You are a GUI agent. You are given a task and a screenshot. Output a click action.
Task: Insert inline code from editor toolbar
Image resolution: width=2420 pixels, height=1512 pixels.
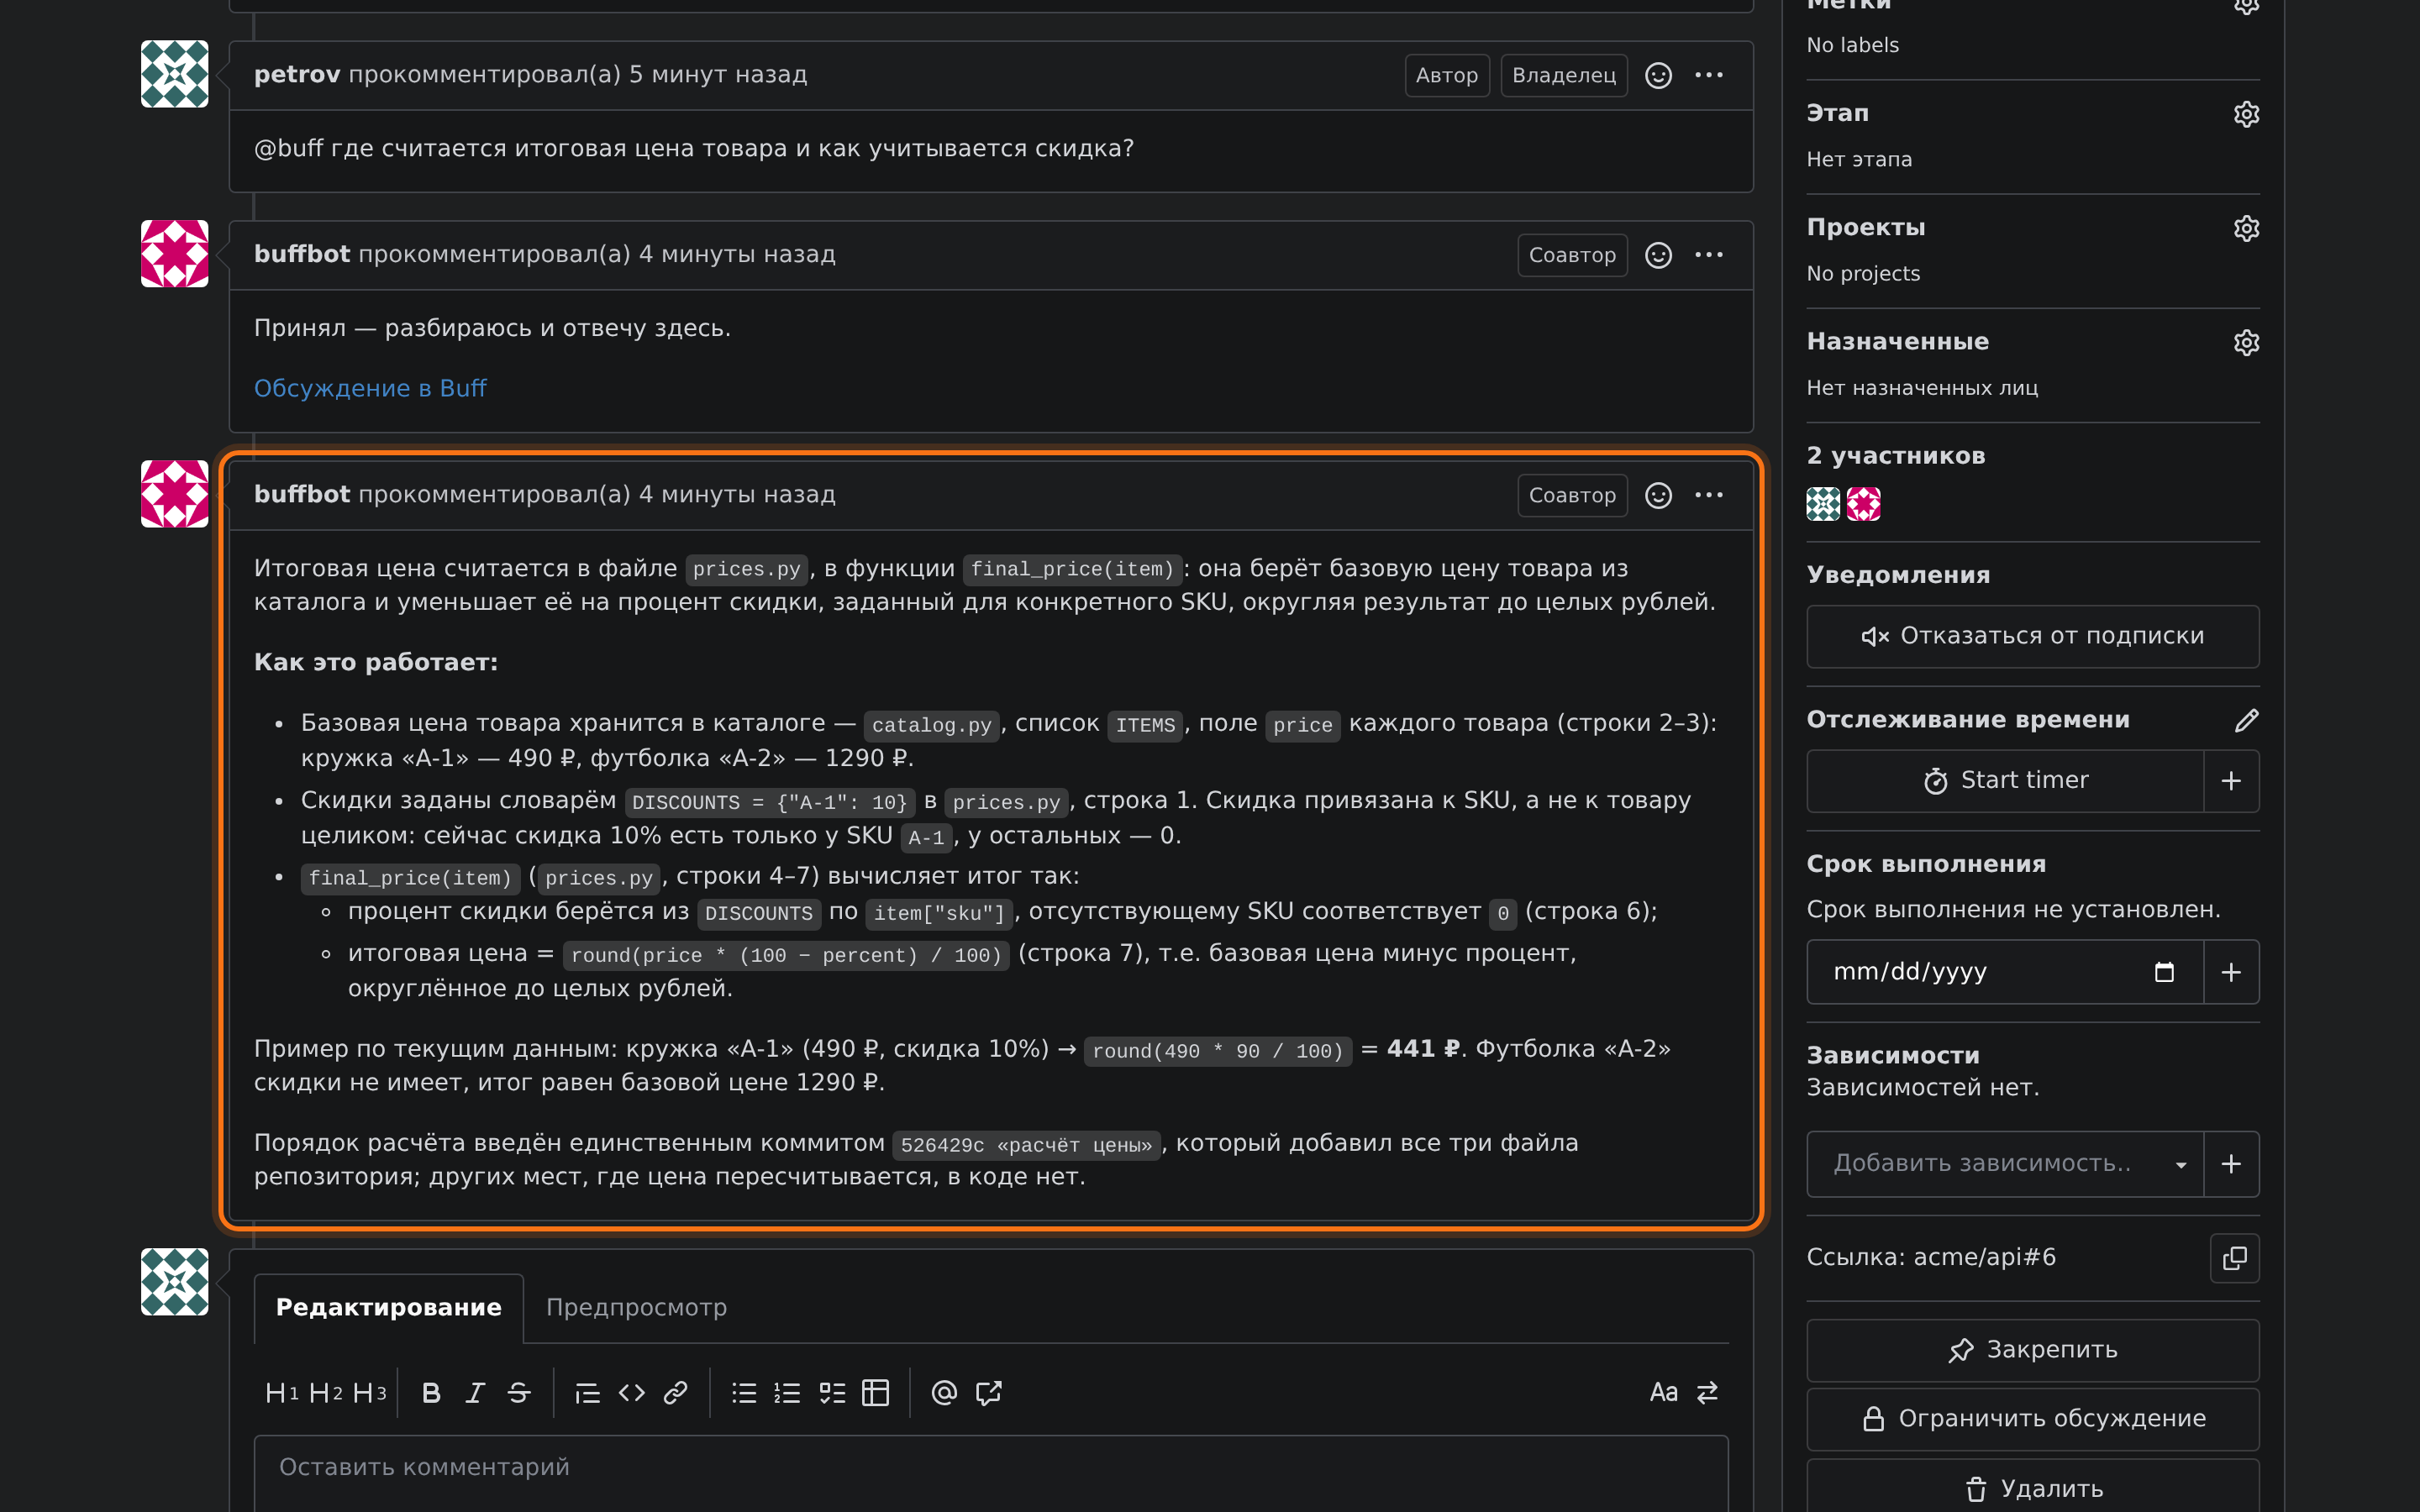pyautogui.click(x=631, y=1392)
